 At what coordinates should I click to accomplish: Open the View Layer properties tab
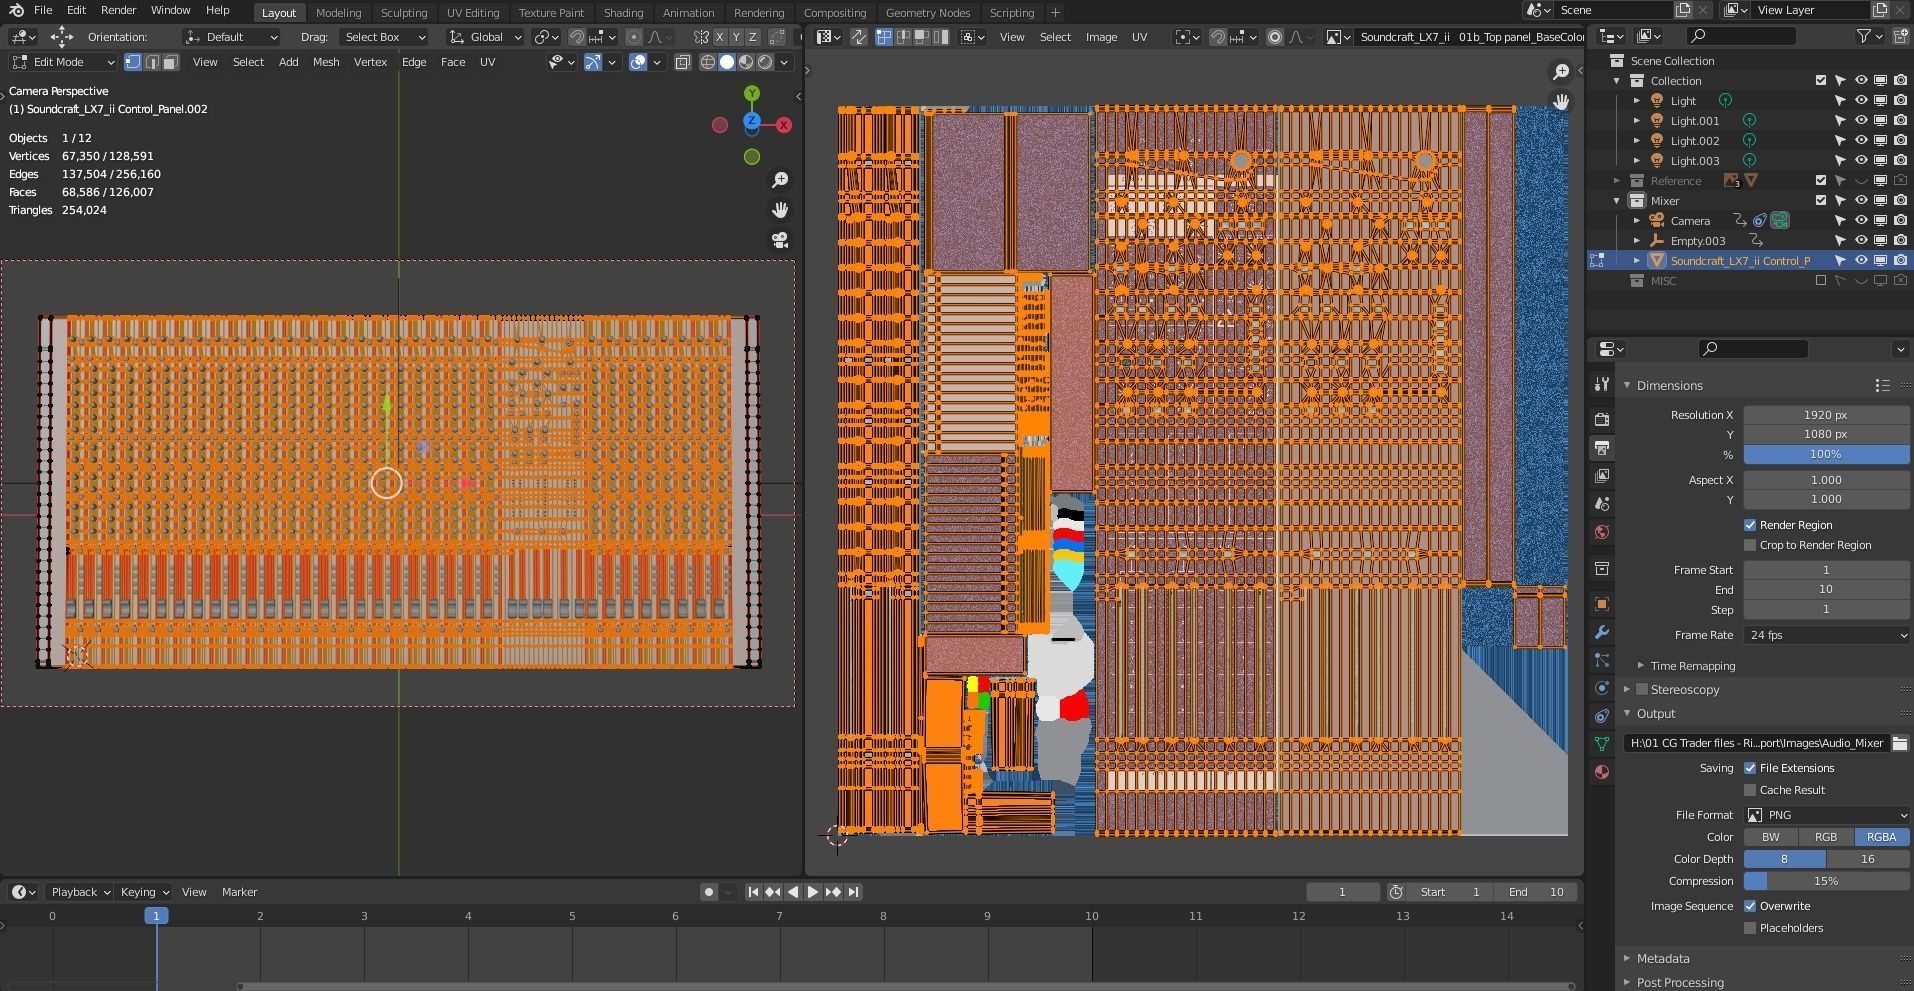coord(1602,476)
